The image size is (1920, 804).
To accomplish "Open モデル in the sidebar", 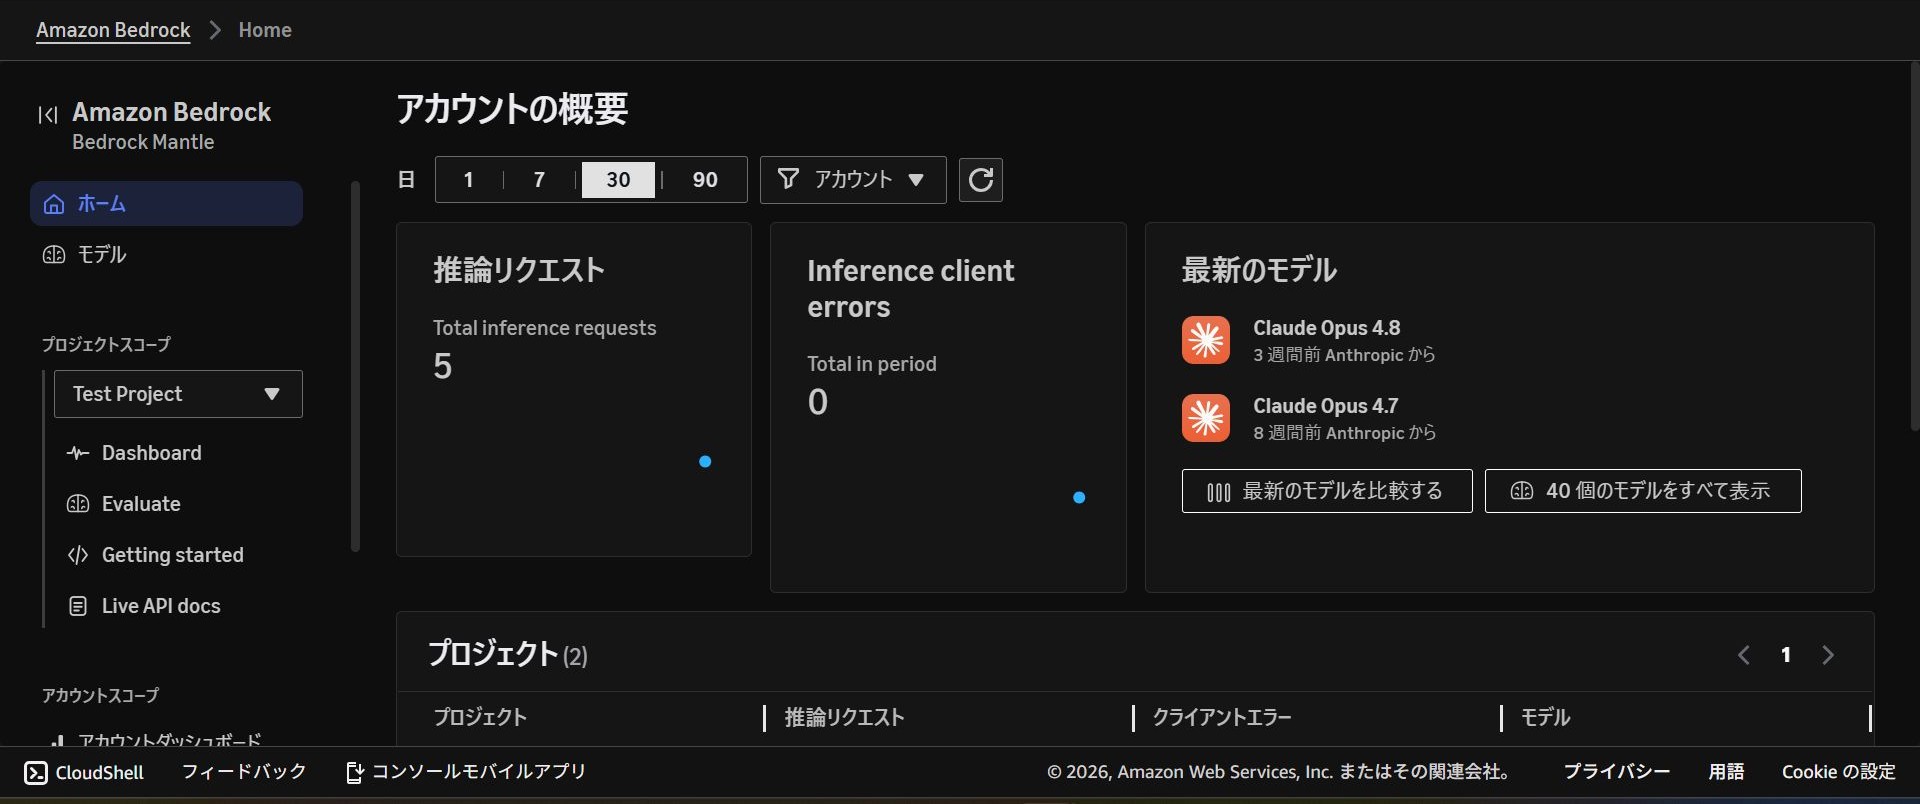I will click(x=102, y=255).
